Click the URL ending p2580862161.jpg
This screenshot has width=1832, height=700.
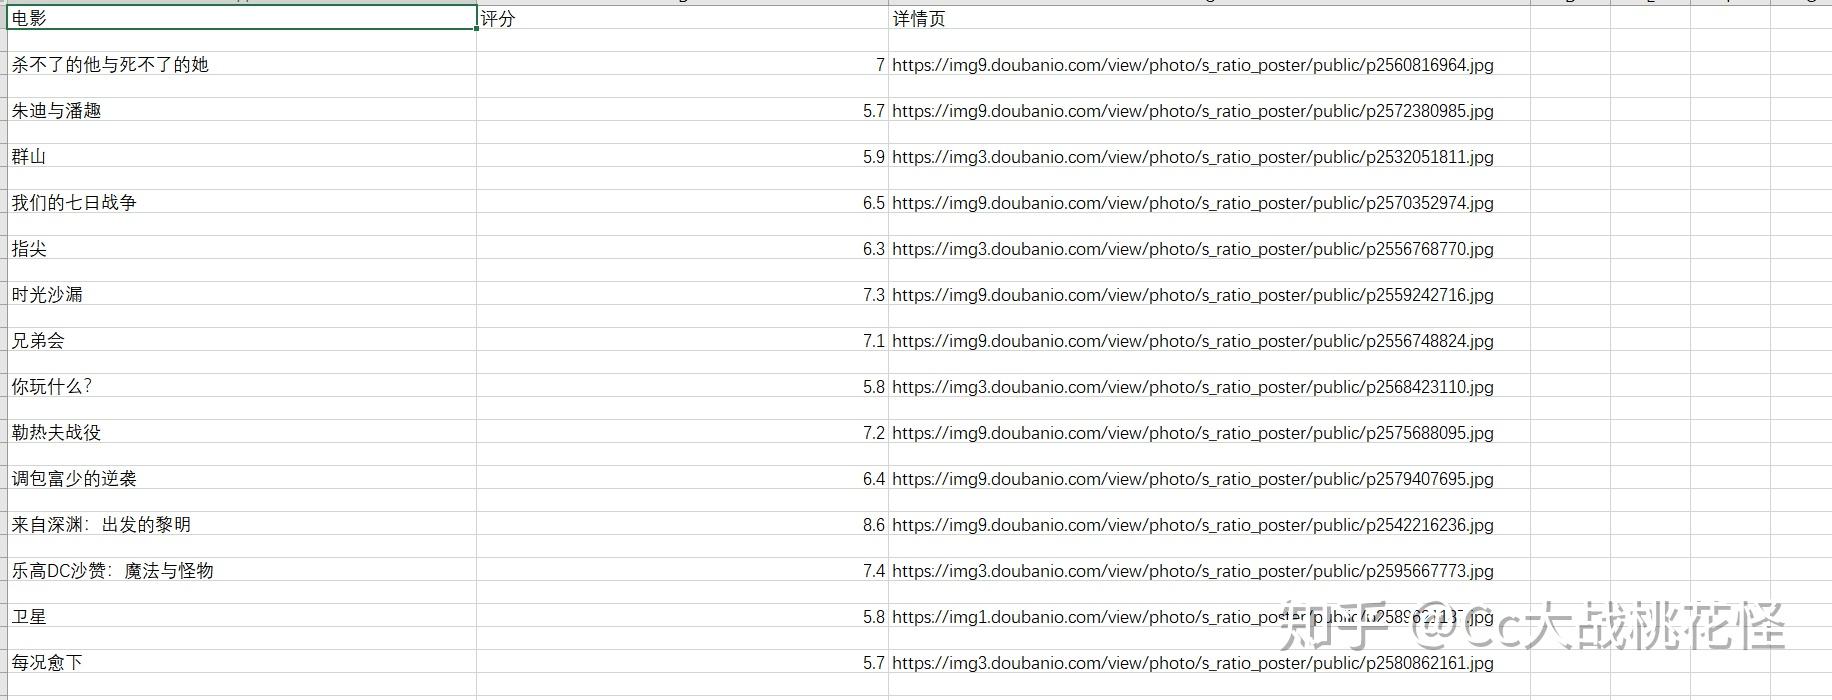click(1193, 662)
